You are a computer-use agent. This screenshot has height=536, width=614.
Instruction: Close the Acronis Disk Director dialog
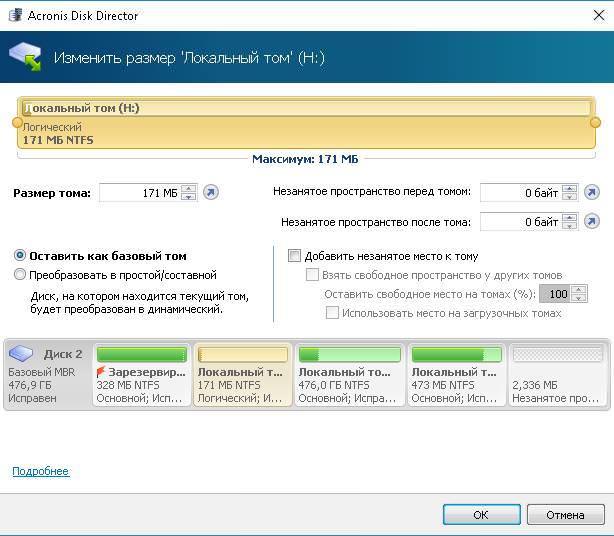click(599, 15)
